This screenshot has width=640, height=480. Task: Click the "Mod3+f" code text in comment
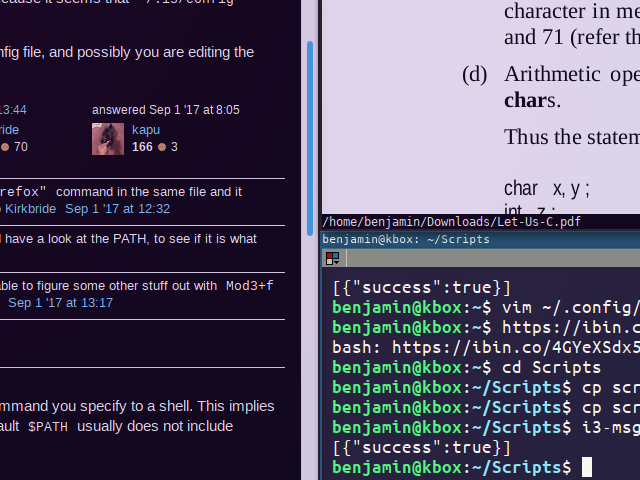point(249,286)
